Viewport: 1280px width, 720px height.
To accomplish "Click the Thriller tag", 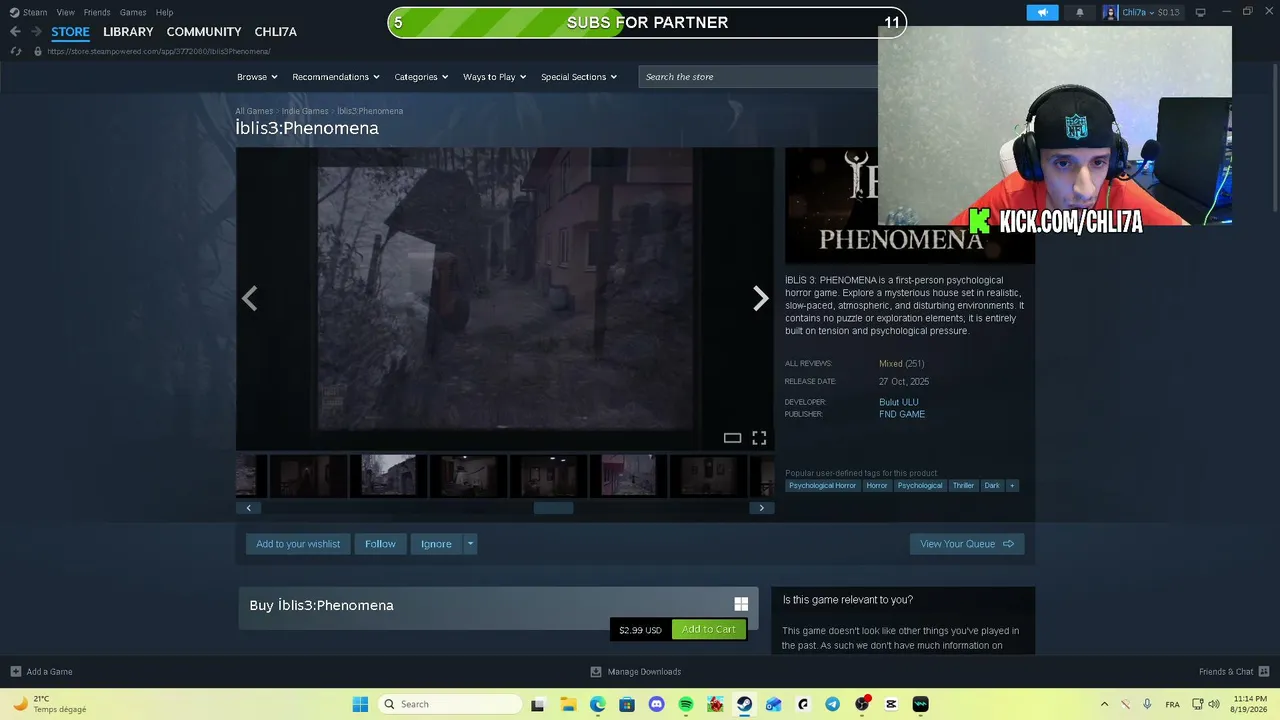I will pyautogui.click(x=963, y=486).
